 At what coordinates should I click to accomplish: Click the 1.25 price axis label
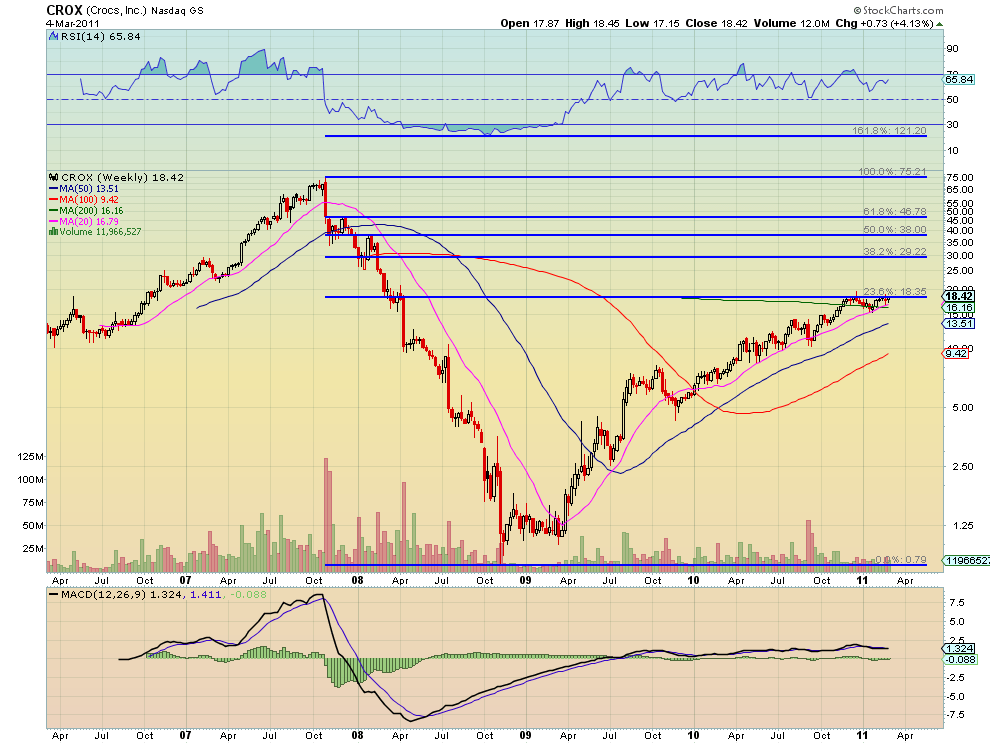coord(962,525)
